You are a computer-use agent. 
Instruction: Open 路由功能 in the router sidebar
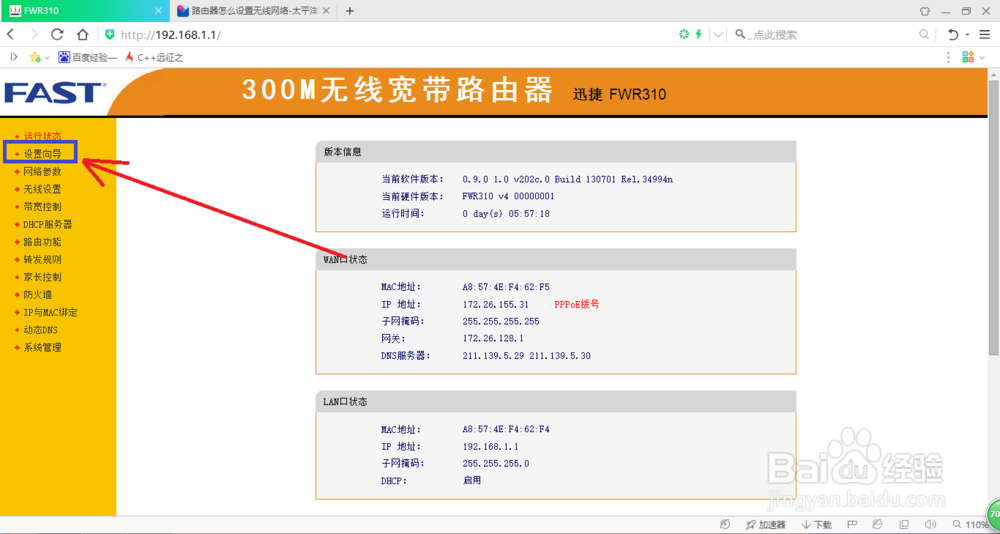(x=42, y=242)
